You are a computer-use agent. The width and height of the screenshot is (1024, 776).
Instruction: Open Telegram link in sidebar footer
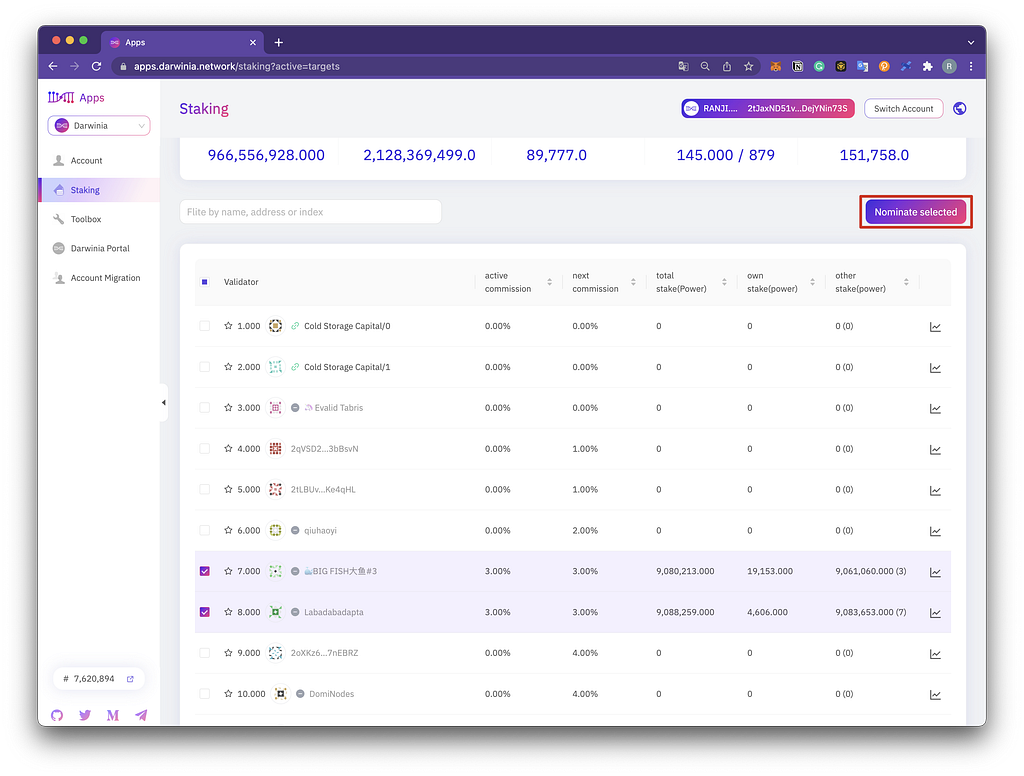141,715
